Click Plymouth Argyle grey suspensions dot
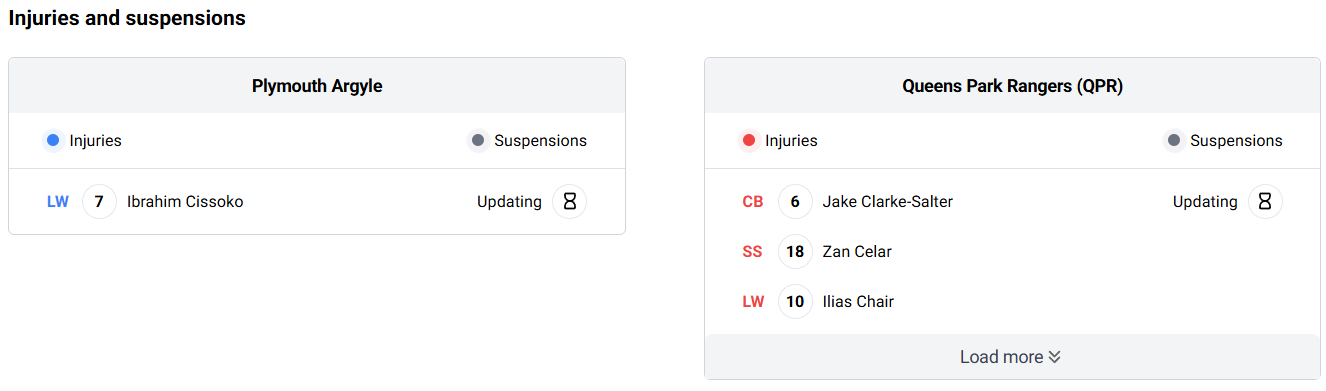1326x391 pixels. point(478,141)
